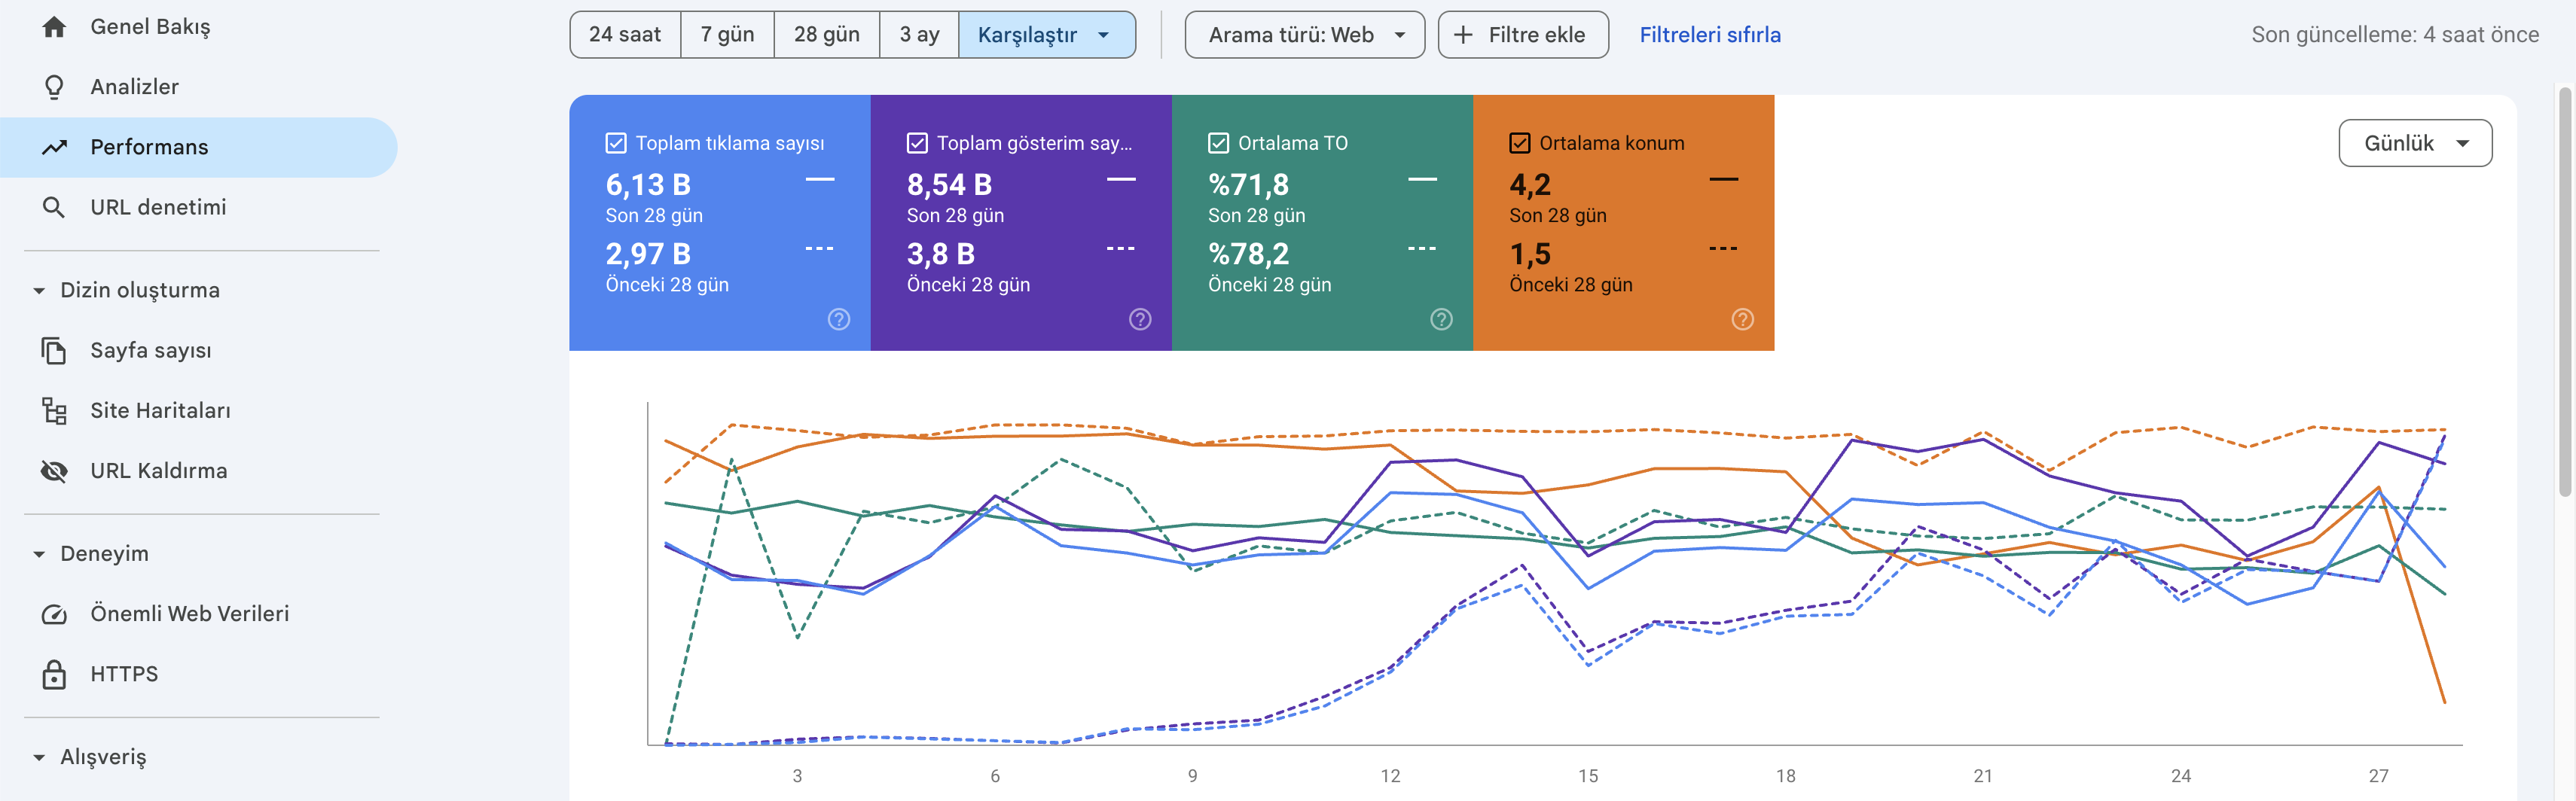2576x801 pixels.
Task: Click the Önemli Web Verileri gauge icon
Action: pyautogui.click(x=54, y=614)
